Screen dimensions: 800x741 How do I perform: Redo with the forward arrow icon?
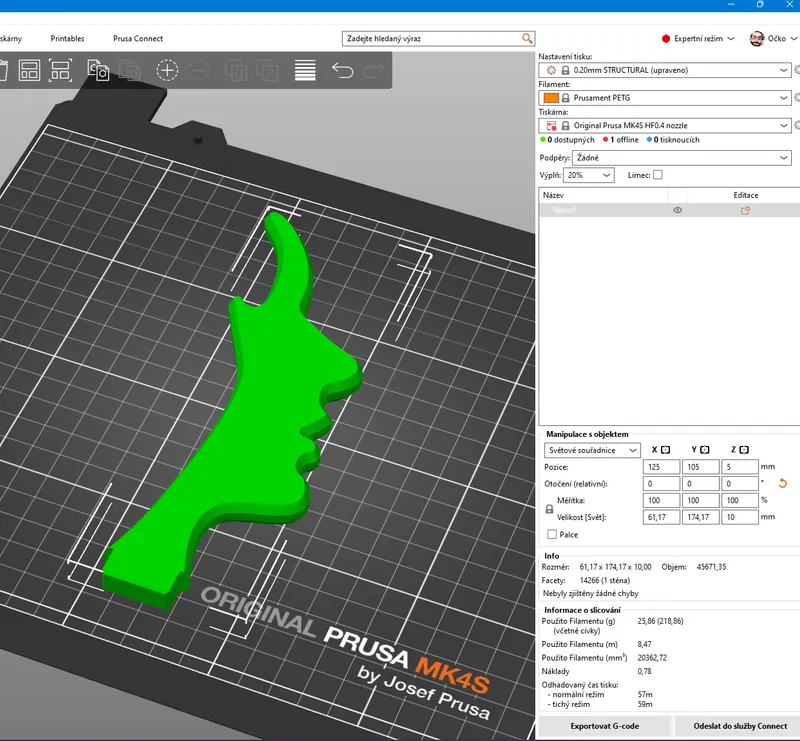[x=373, y=70]
